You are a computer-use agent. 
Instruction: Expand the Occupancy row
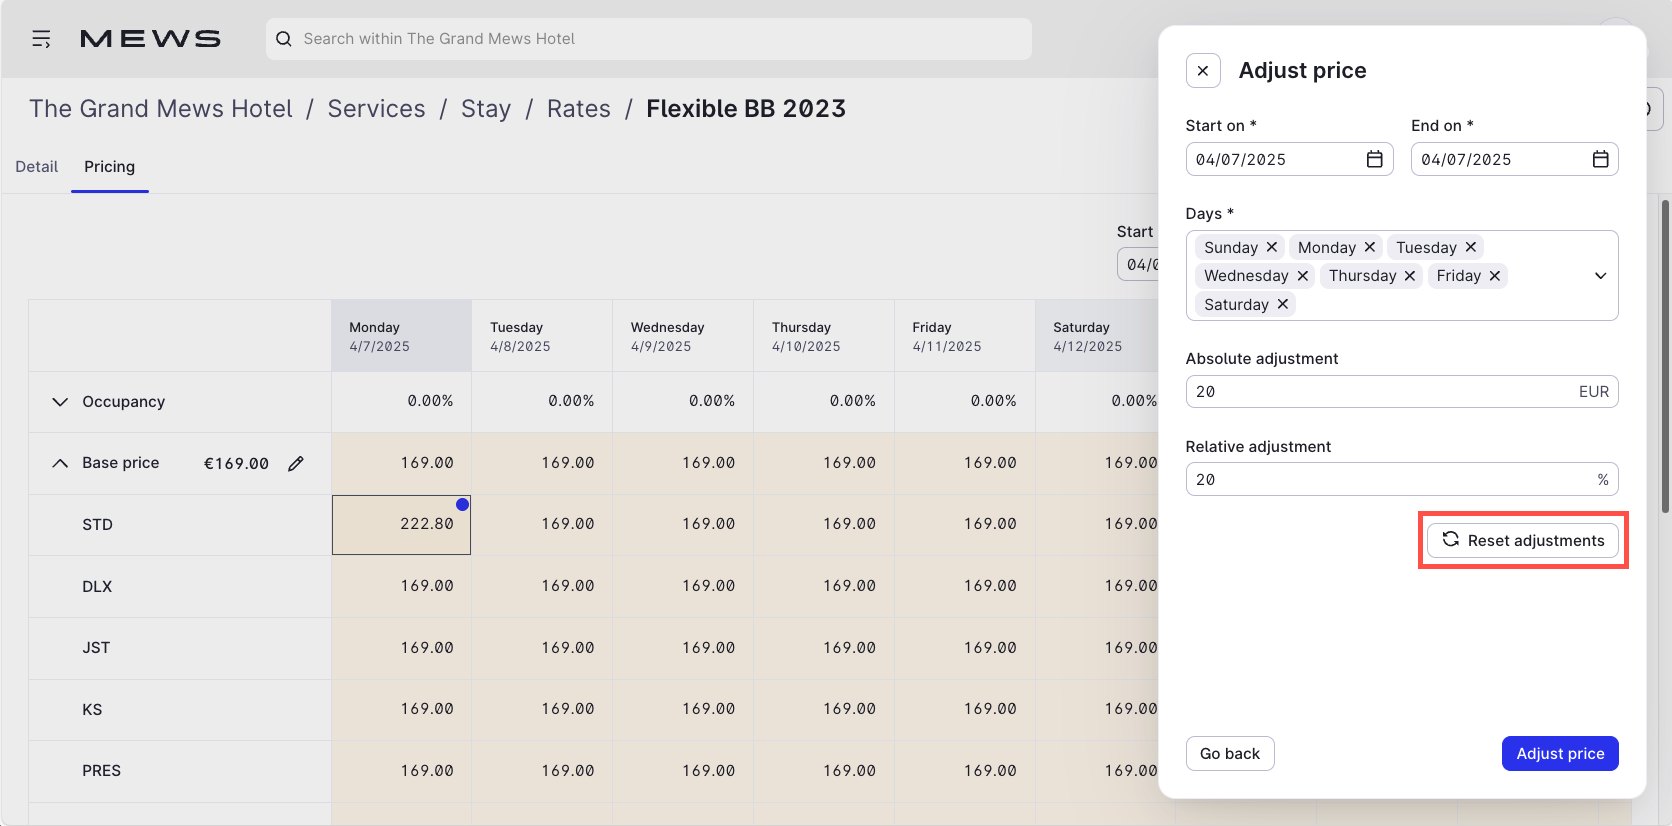coord(60,402)
